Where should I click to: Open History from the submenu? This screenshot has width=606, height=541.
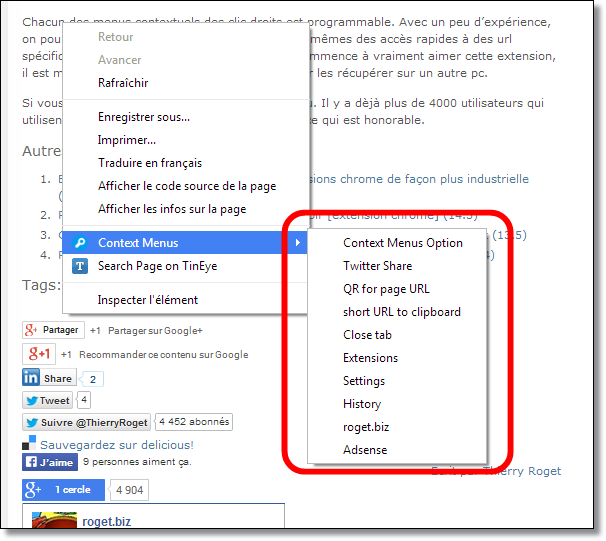click(397, 404)
